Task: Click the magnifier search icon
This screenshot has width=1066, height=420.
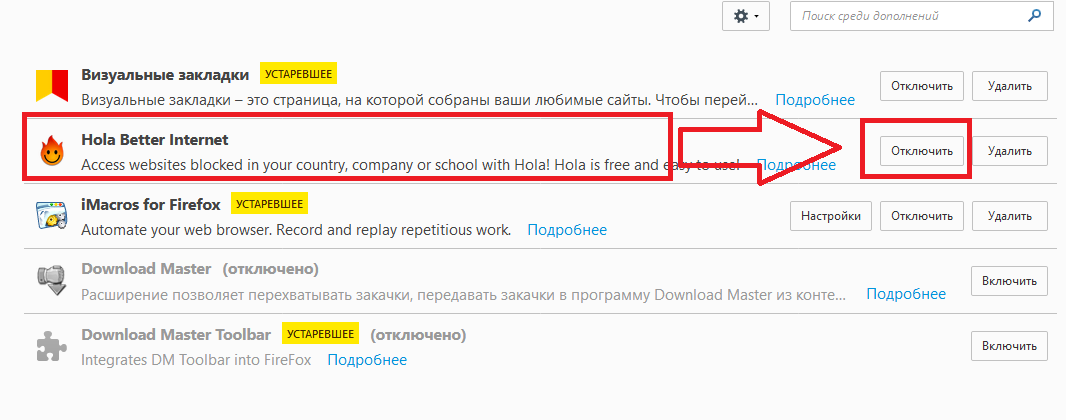Action: click(x=1035, y=15)
